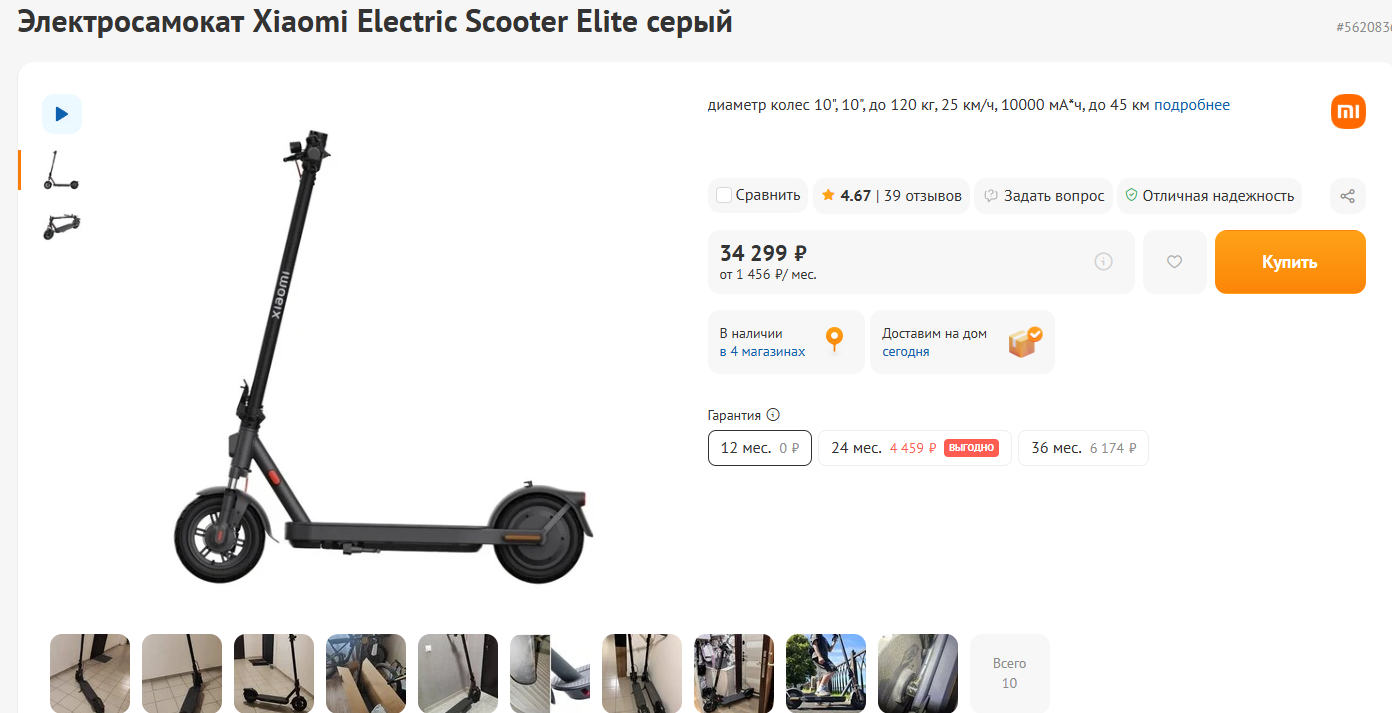
Task: Expand specs via подробнее link
Action: [x=1192, y=105]
